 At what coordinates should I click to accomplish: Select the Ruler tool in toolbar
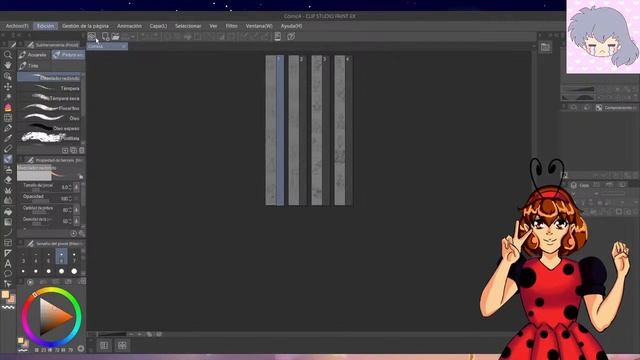[8, 253]
